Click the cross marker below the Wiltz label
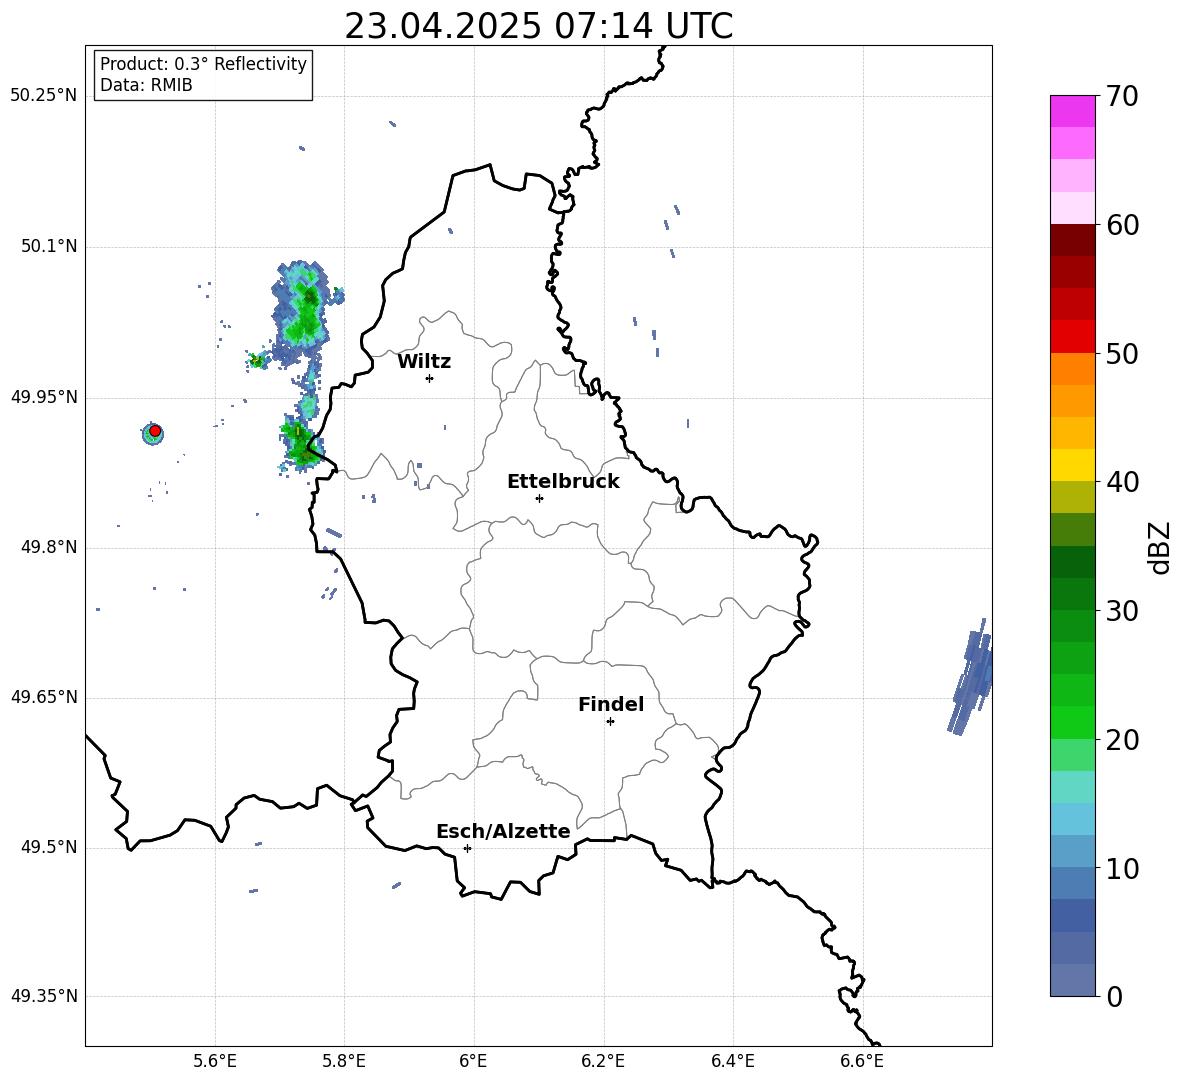Screen dimensions: 1184x1081 tap(430, 378)
